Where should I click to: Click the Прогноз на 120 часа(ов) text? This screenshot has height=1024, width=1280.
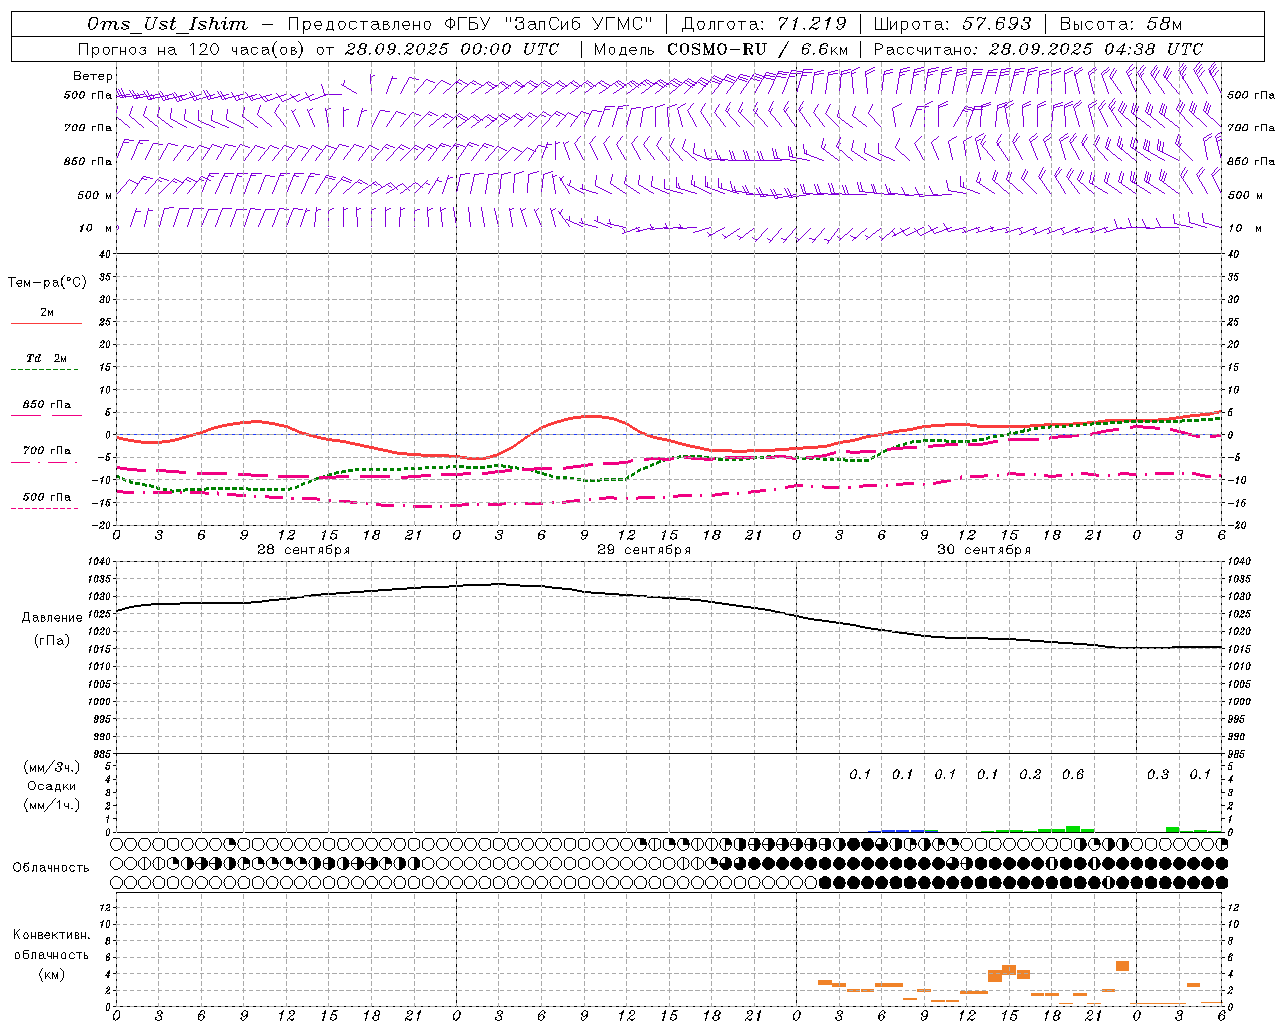[x=192, y=49]
